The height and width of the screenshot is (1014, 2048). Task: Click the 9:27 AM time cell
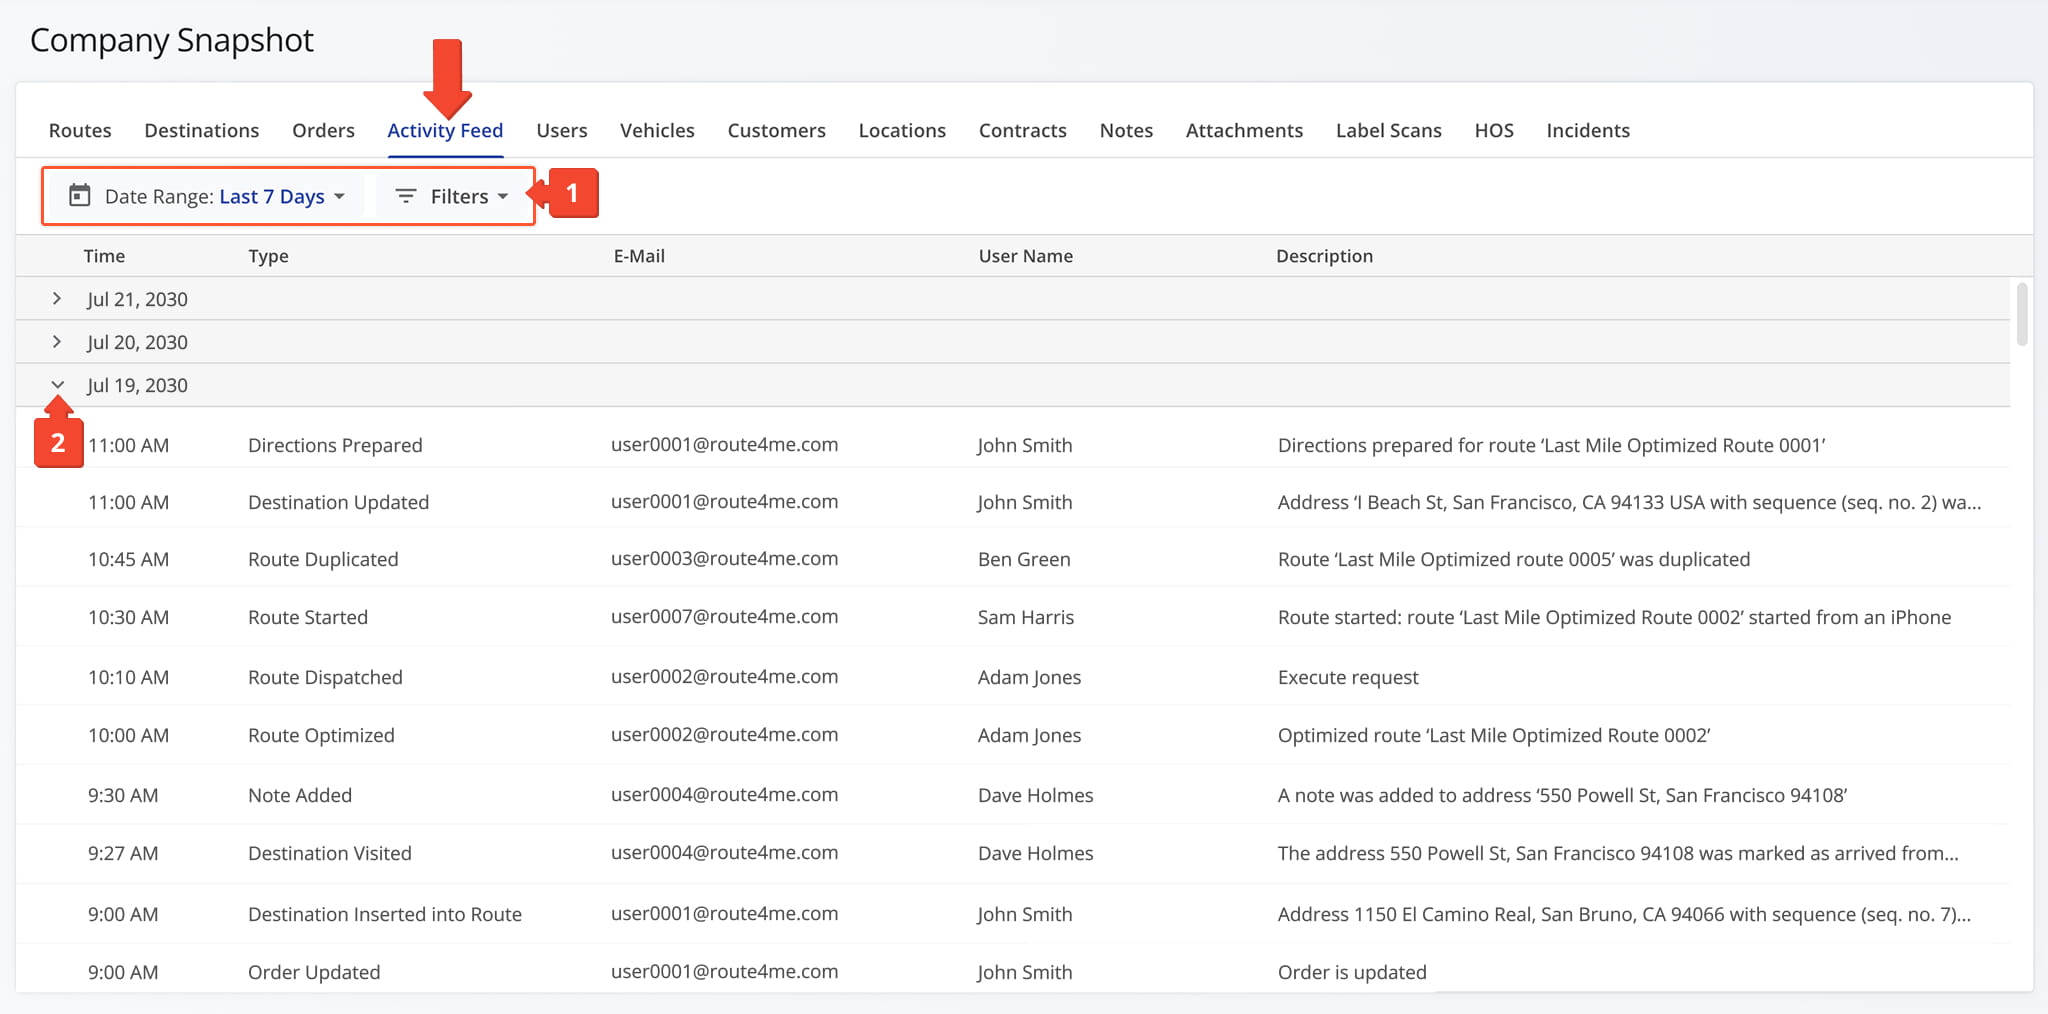(x=123, y=853)
